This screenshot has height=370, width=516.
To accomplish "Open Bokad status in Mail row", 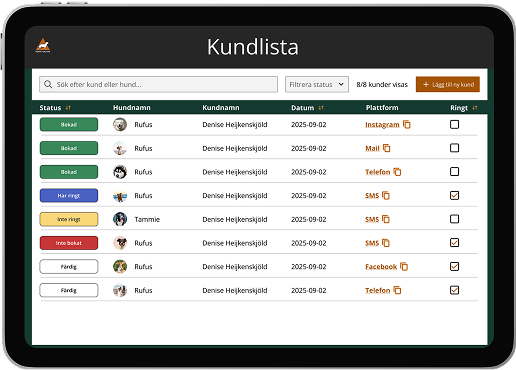I will click(x=69, y=148).
